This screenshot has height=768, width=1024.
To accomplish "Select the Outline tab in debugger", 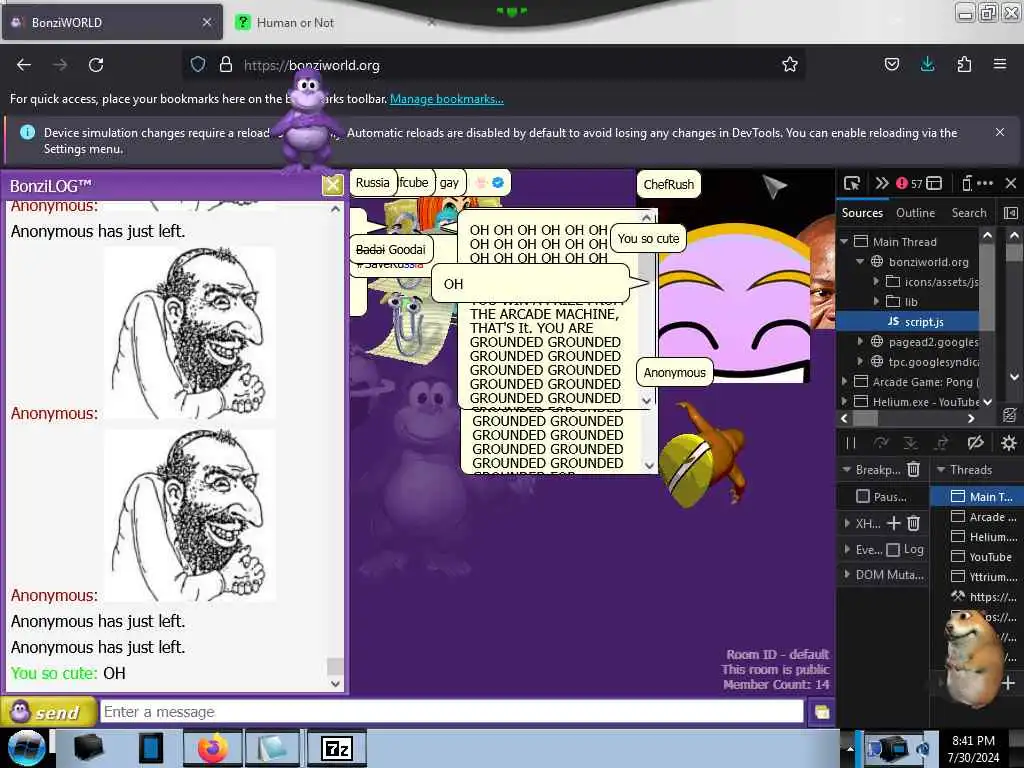I will coord(915,213).
